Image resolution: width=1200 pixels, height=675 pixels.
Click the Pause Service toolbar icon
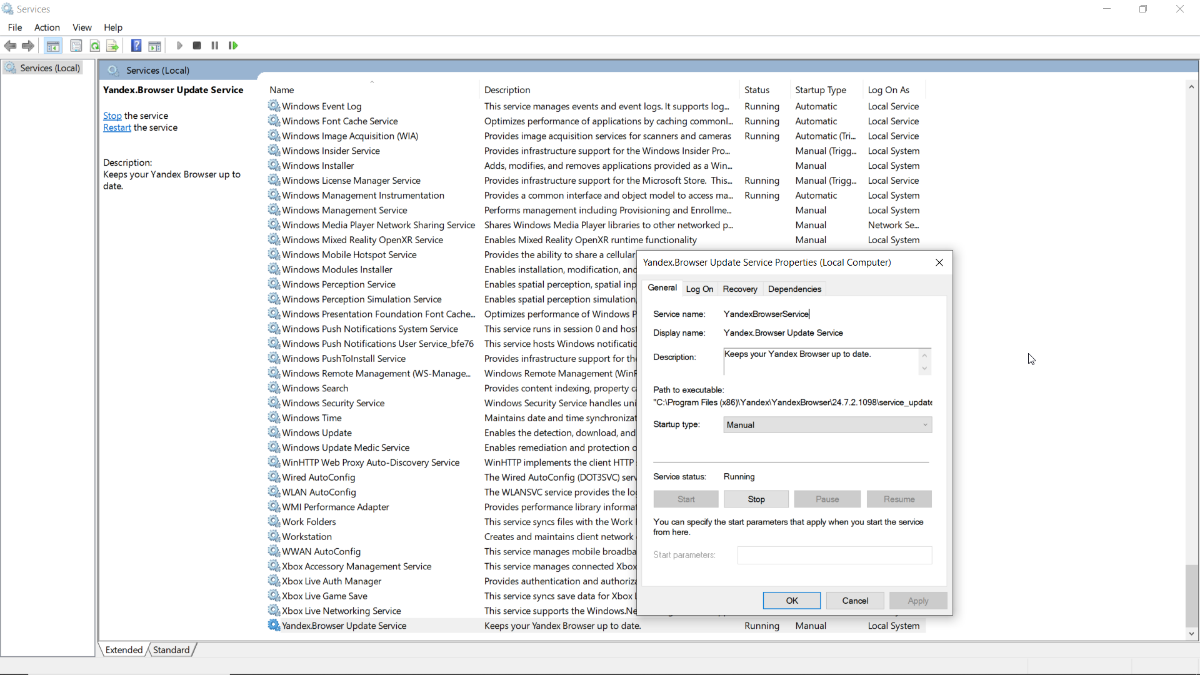pyautogui.click(x=215, y=46)
